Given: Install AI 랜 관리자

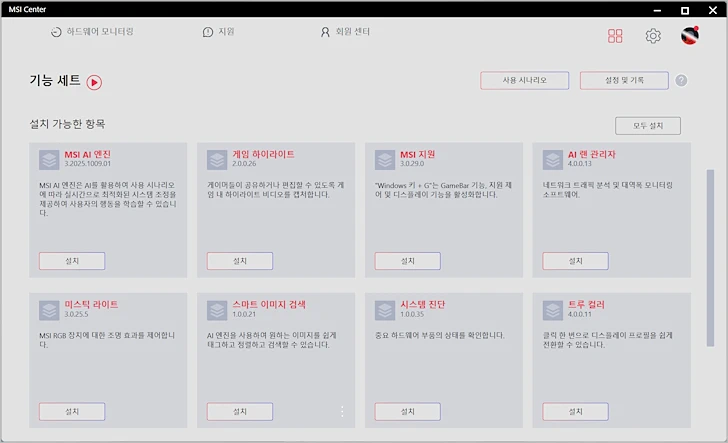Looking at the screenshot, I should [575, 261].
